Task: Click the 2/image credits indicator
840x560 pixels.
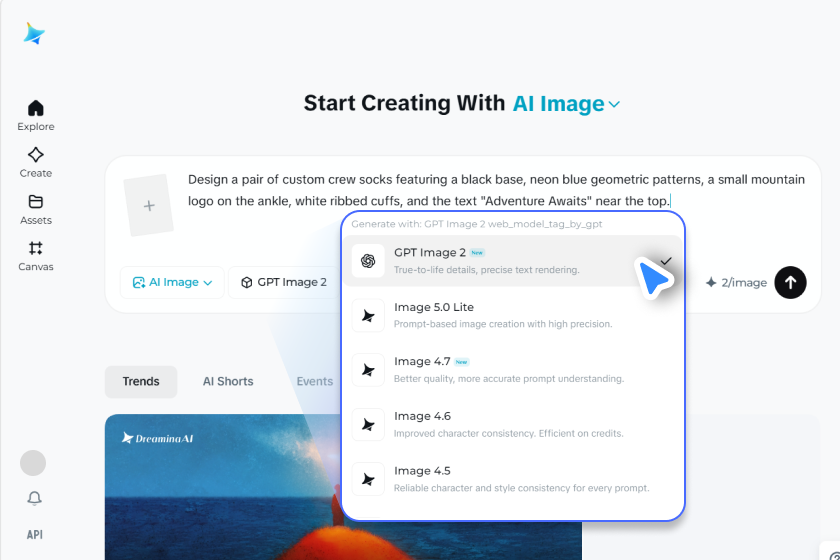Action: pyautogui.click(x=736, y=282)
